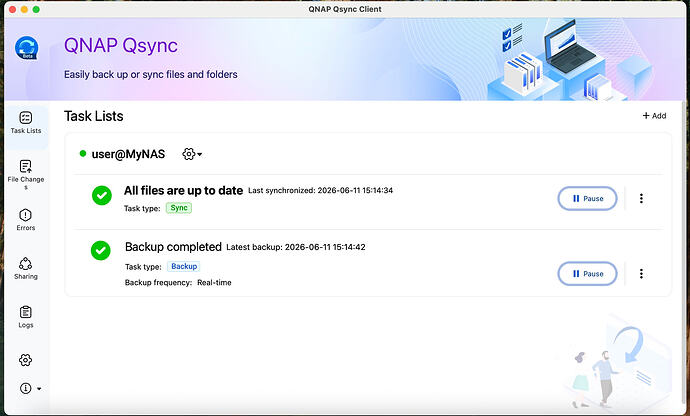Screen dimensions: 690x416
Task: Open the info menu at sidebar bottom
Action: (x=30, y=388)
